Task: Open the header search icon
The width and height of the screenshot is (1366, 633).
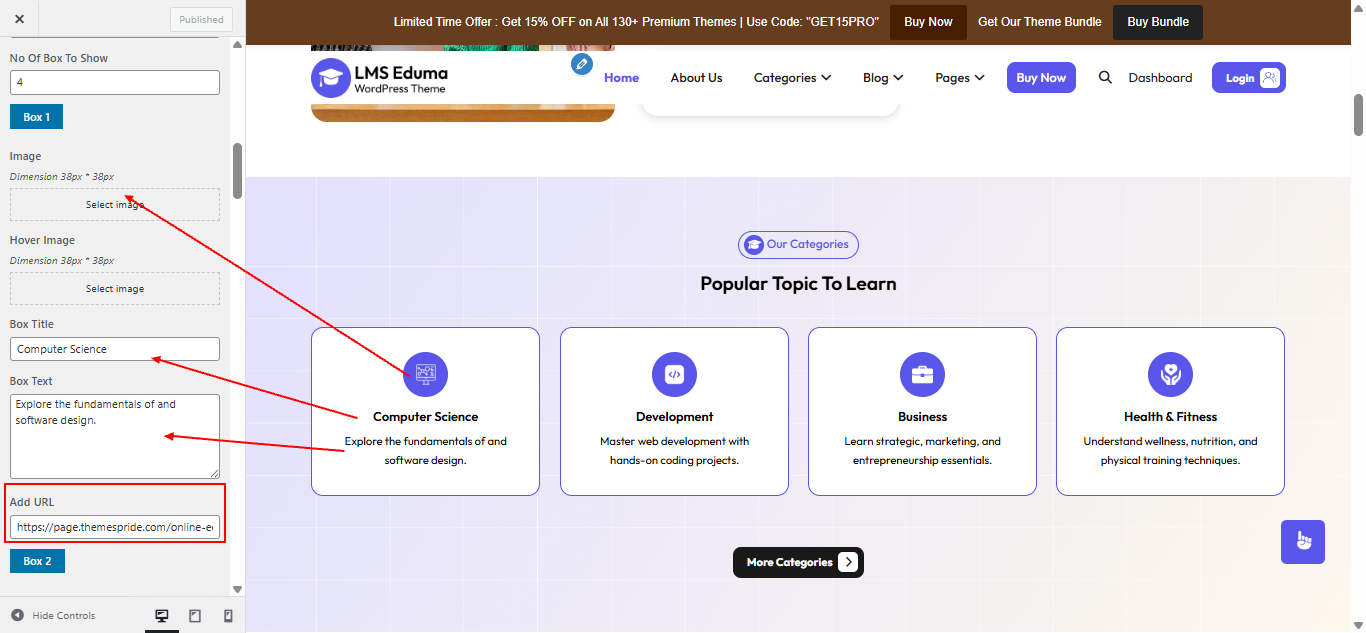Action: (1104, 77)
